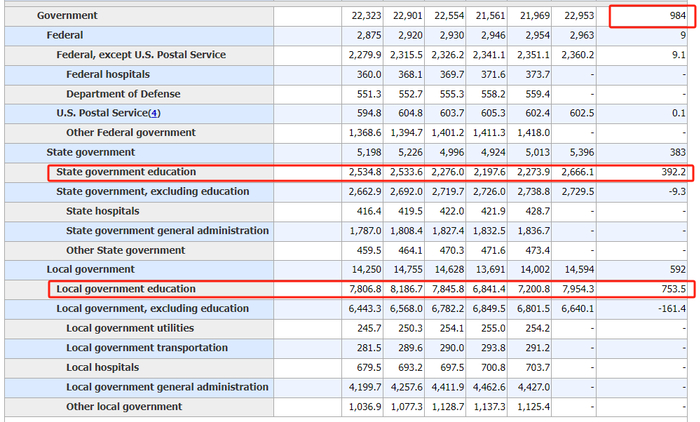This screenshot has width=700, height=422.
Task: Click the Federal hospitals row label
Action: [x=110, y=74]
